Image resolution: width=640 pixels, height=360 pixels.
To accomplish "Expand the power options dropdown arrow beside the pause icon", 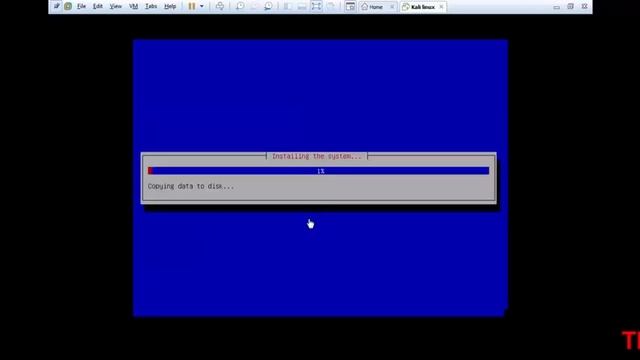I will click(202, 6).
